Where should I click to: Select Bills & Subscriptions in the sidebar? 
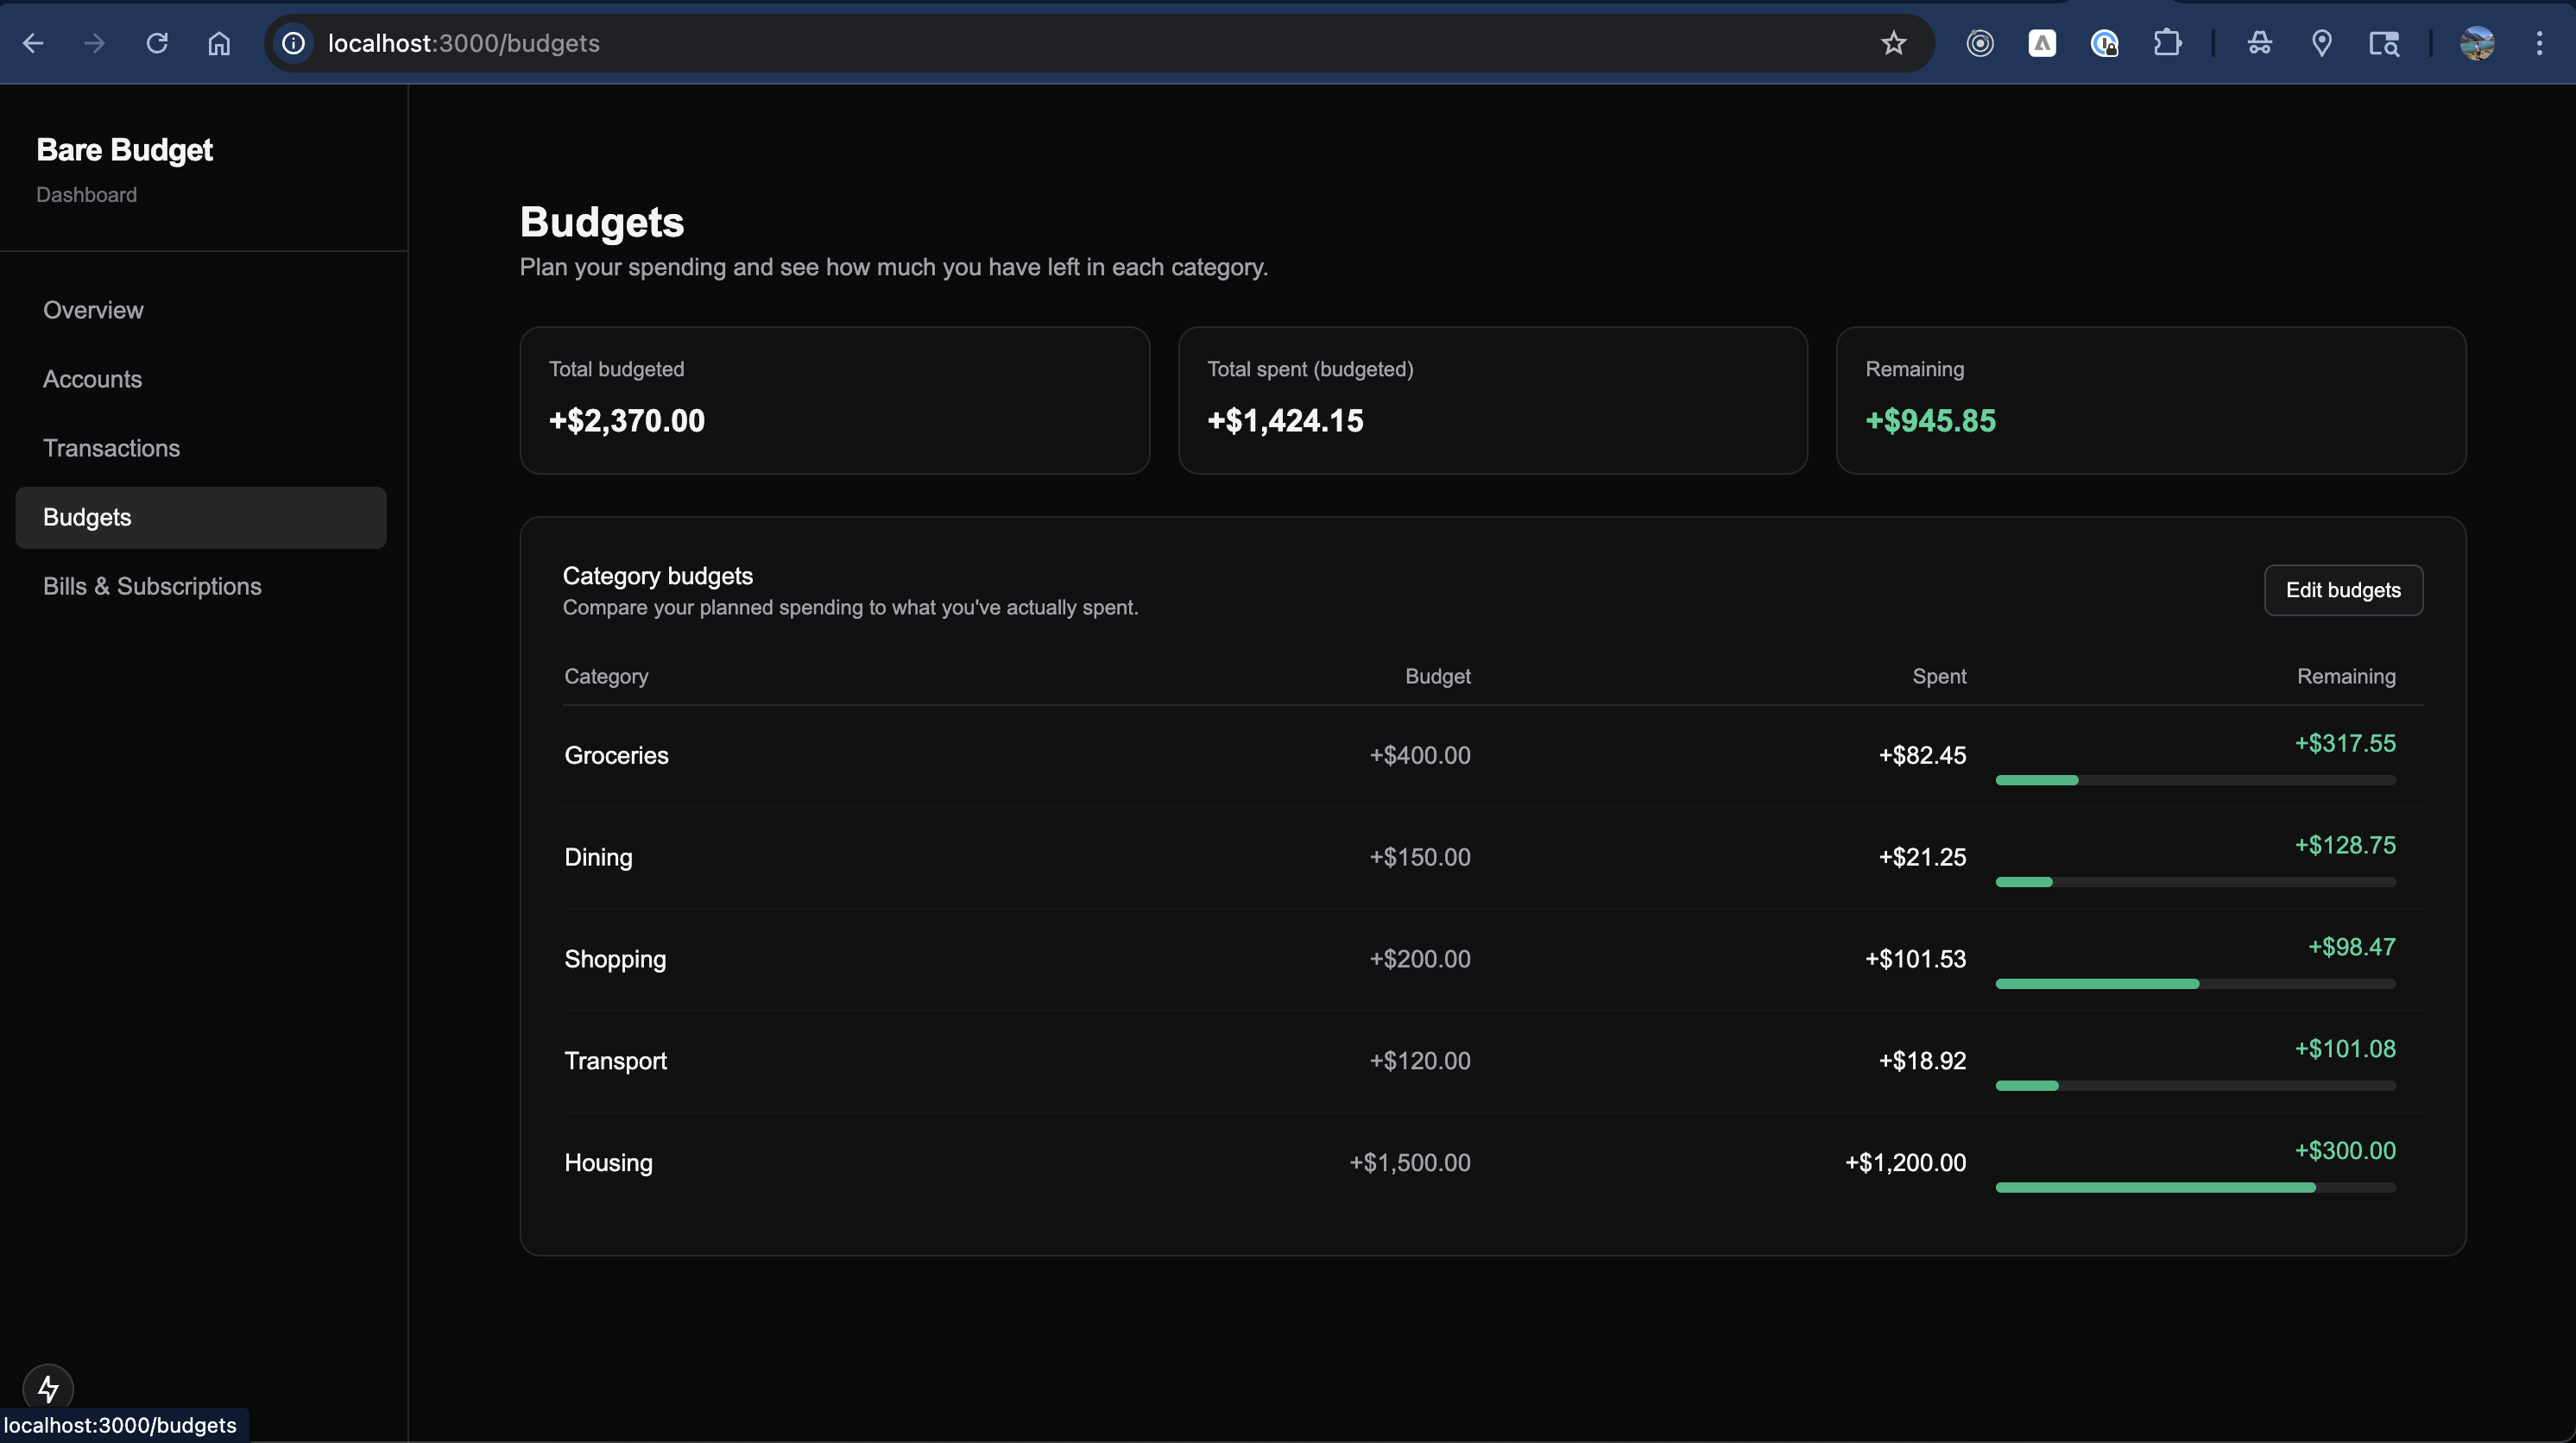tap(152, 586)
